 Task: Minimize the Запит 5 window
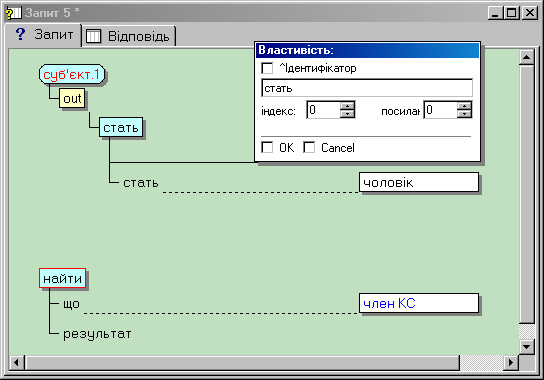495,13
